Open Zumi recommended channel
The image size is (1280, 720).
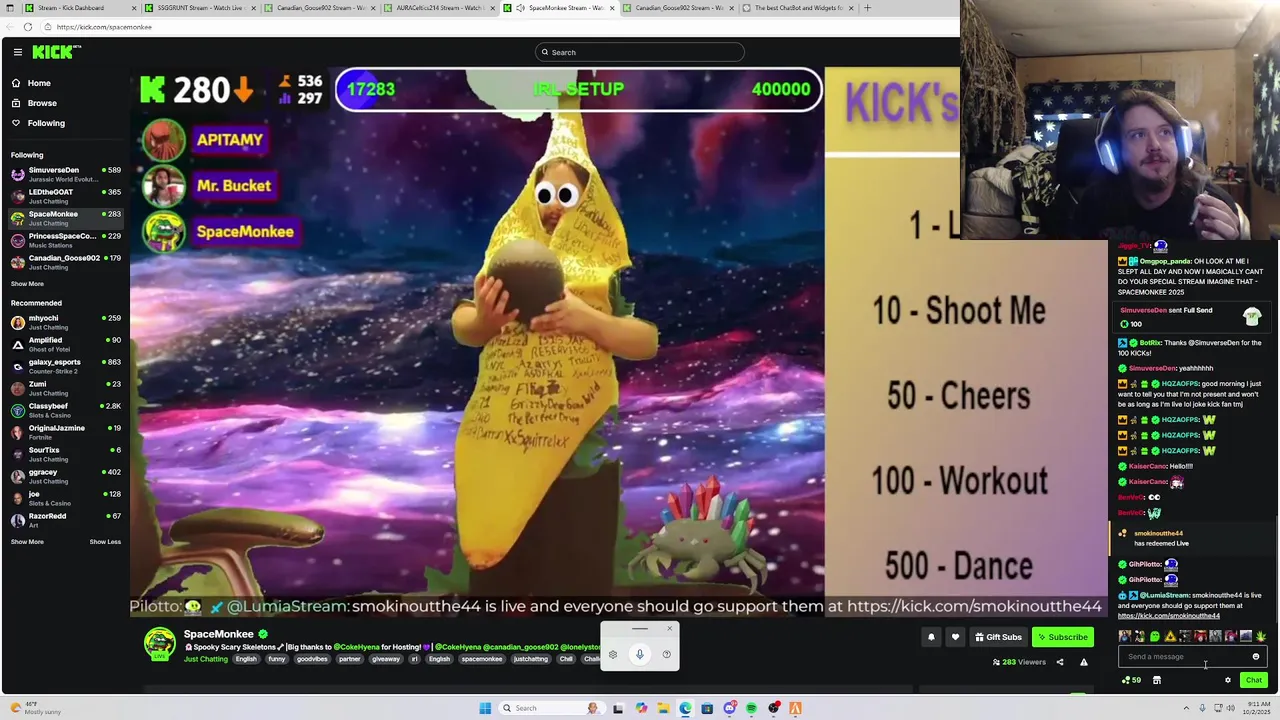[65, 388]
